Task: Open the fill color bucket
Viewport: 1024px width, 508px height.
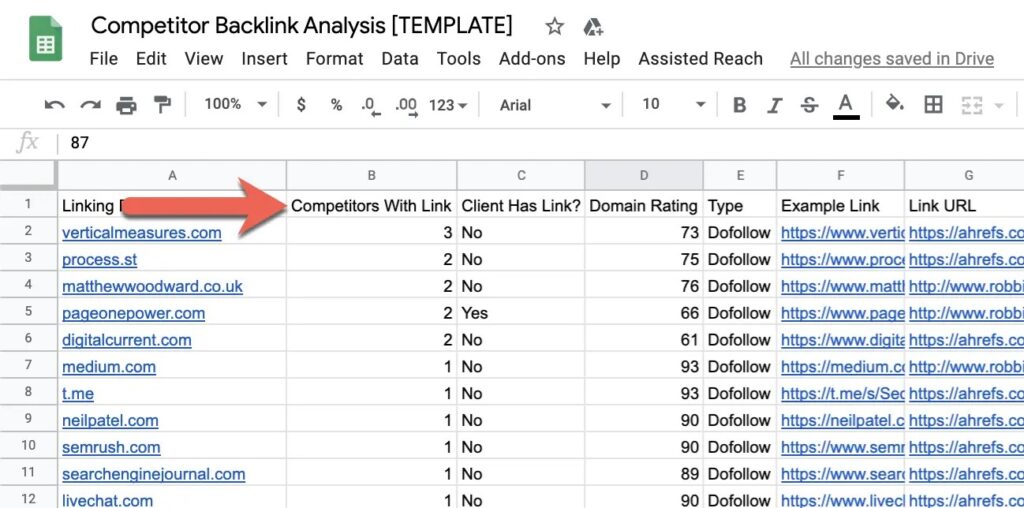Action: tap(894, 104)
